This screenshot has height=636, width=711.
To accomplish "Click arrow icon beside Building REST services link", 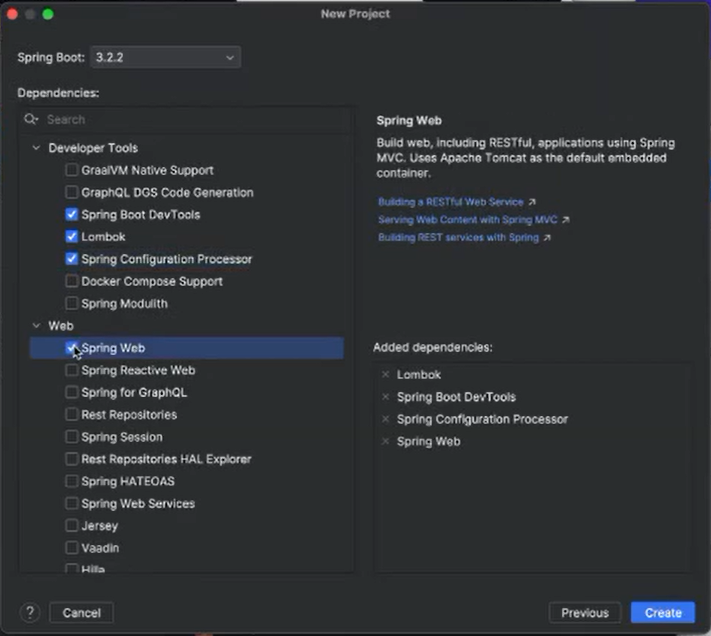I will (547, 238).
